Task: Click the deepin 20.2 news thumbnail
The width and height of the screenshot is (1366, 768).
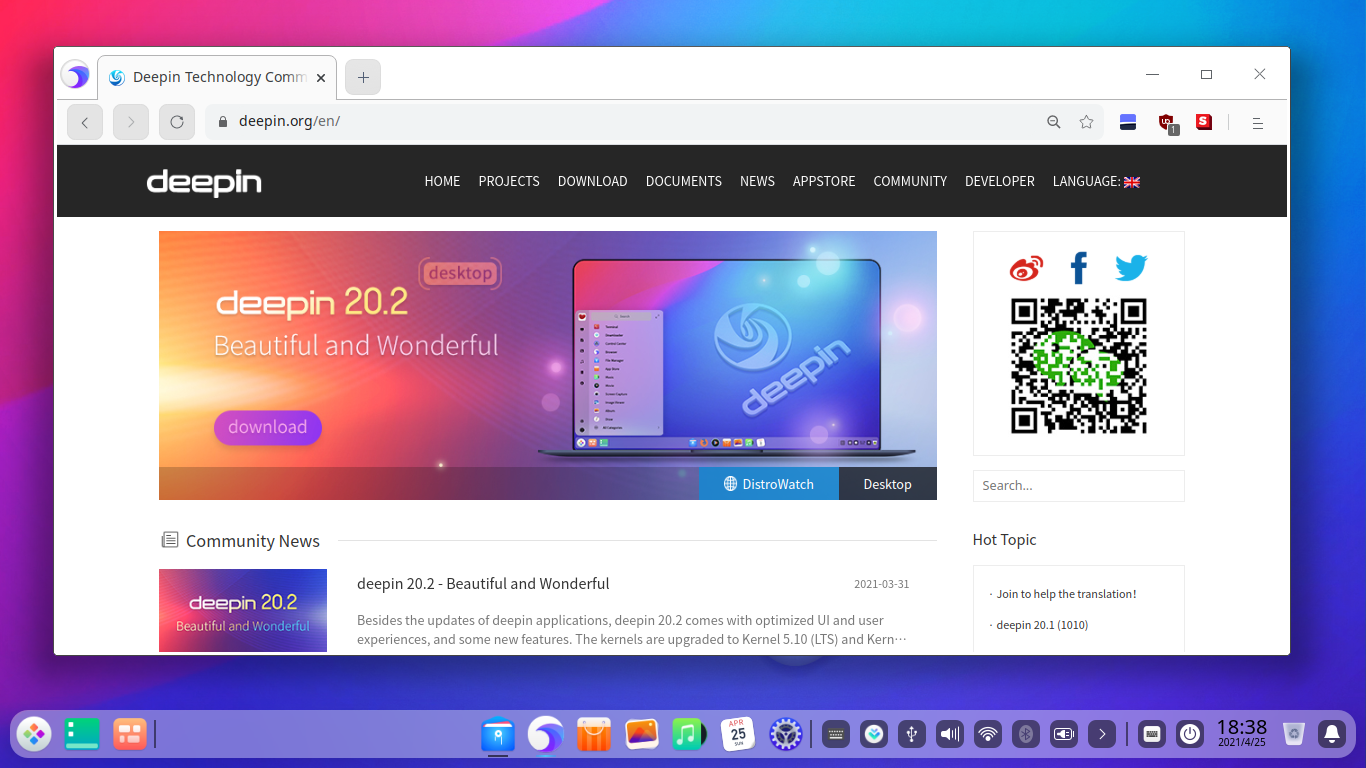Action: pyautogui.click(x=243, y=610)
